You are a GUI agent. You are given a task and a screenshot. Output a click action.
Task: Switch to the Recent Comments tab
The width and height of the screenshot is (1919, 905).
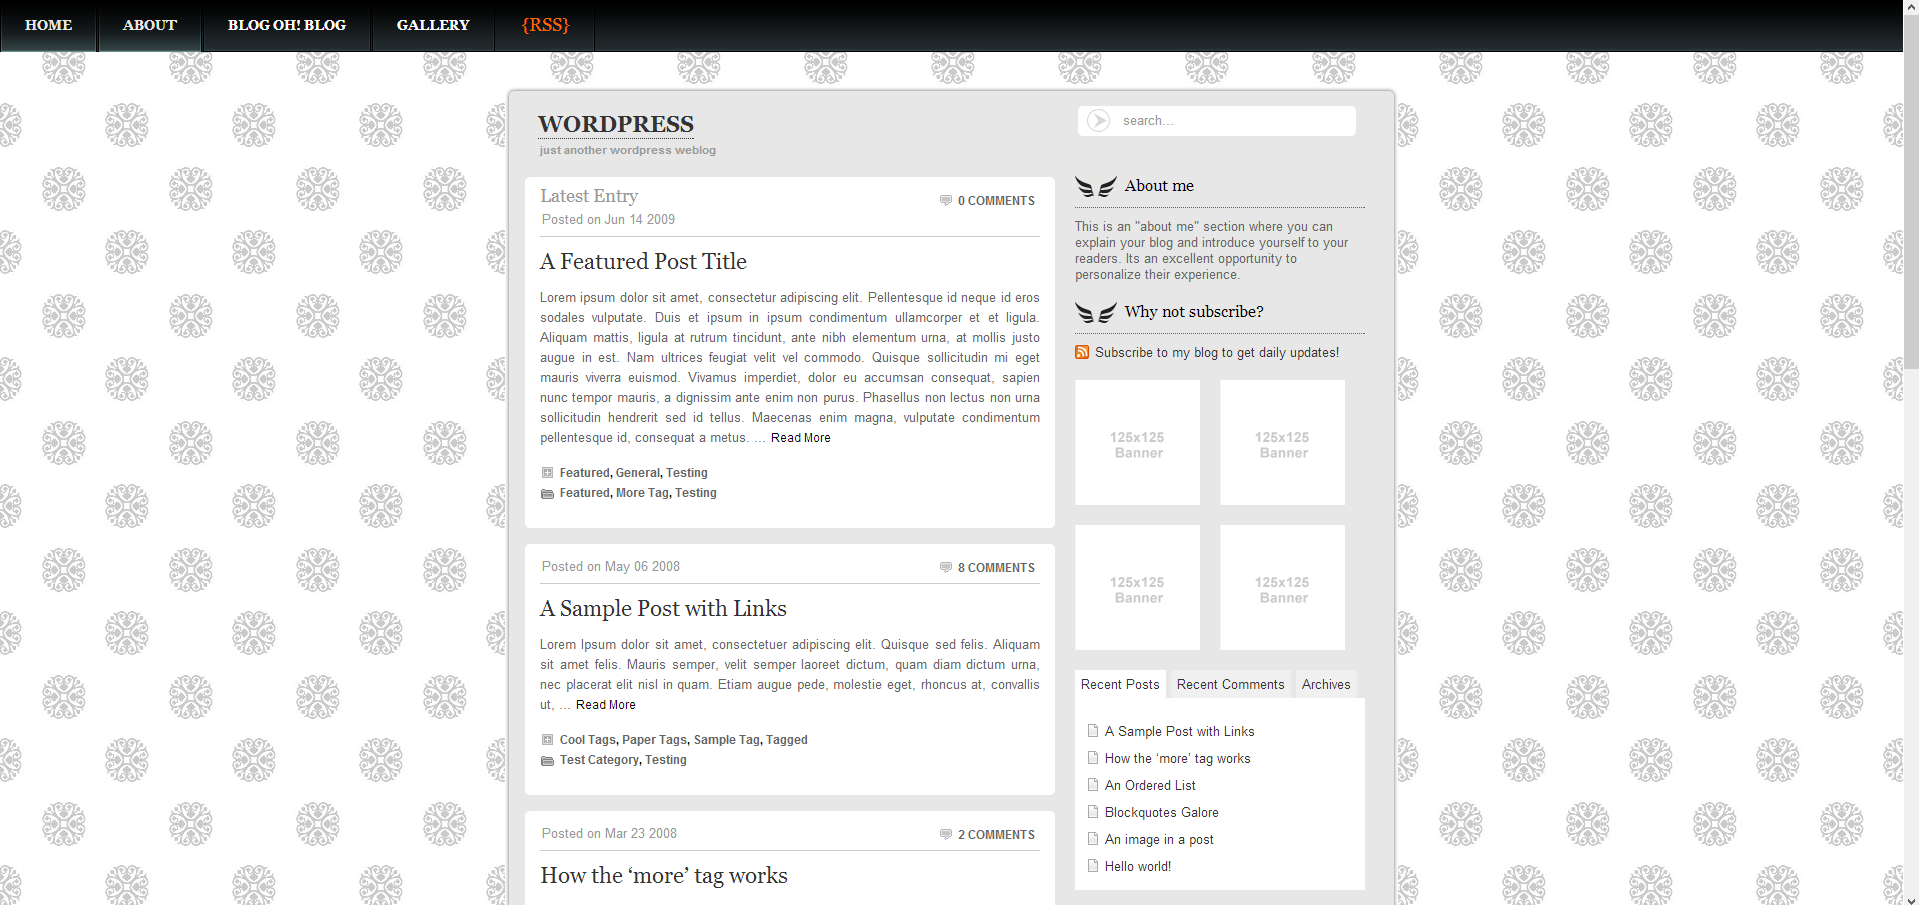pyautogui.click(x=1230, y=684)
